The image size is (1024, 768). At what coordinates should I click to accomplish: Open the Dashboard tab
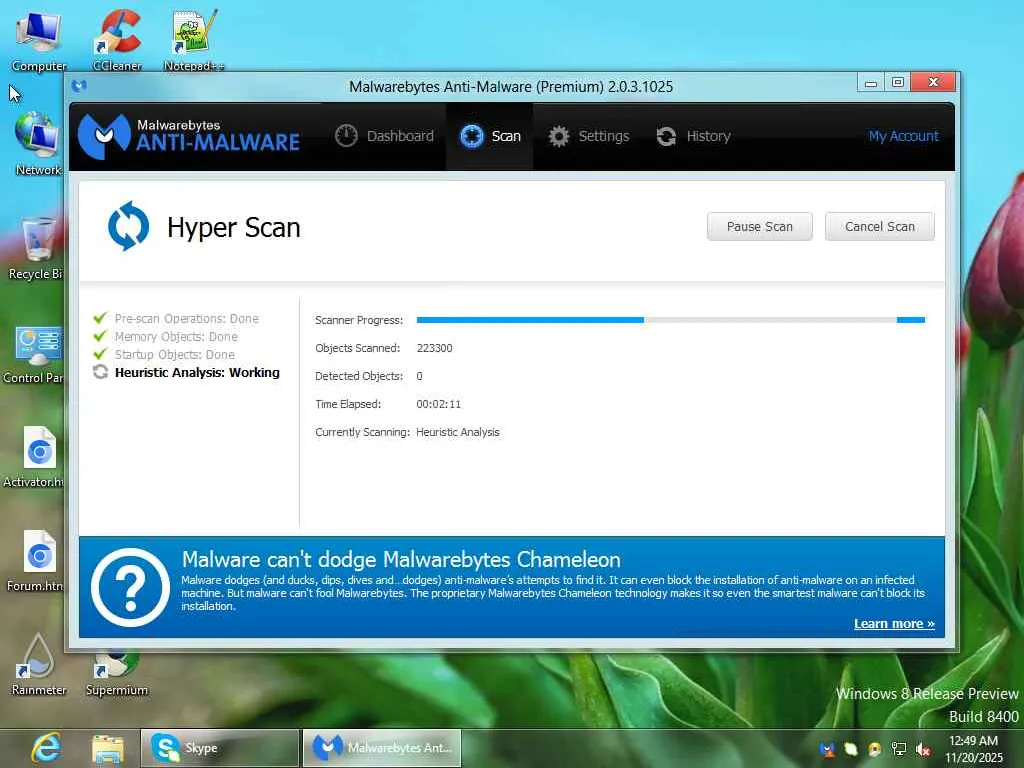(x=384, y=136)
